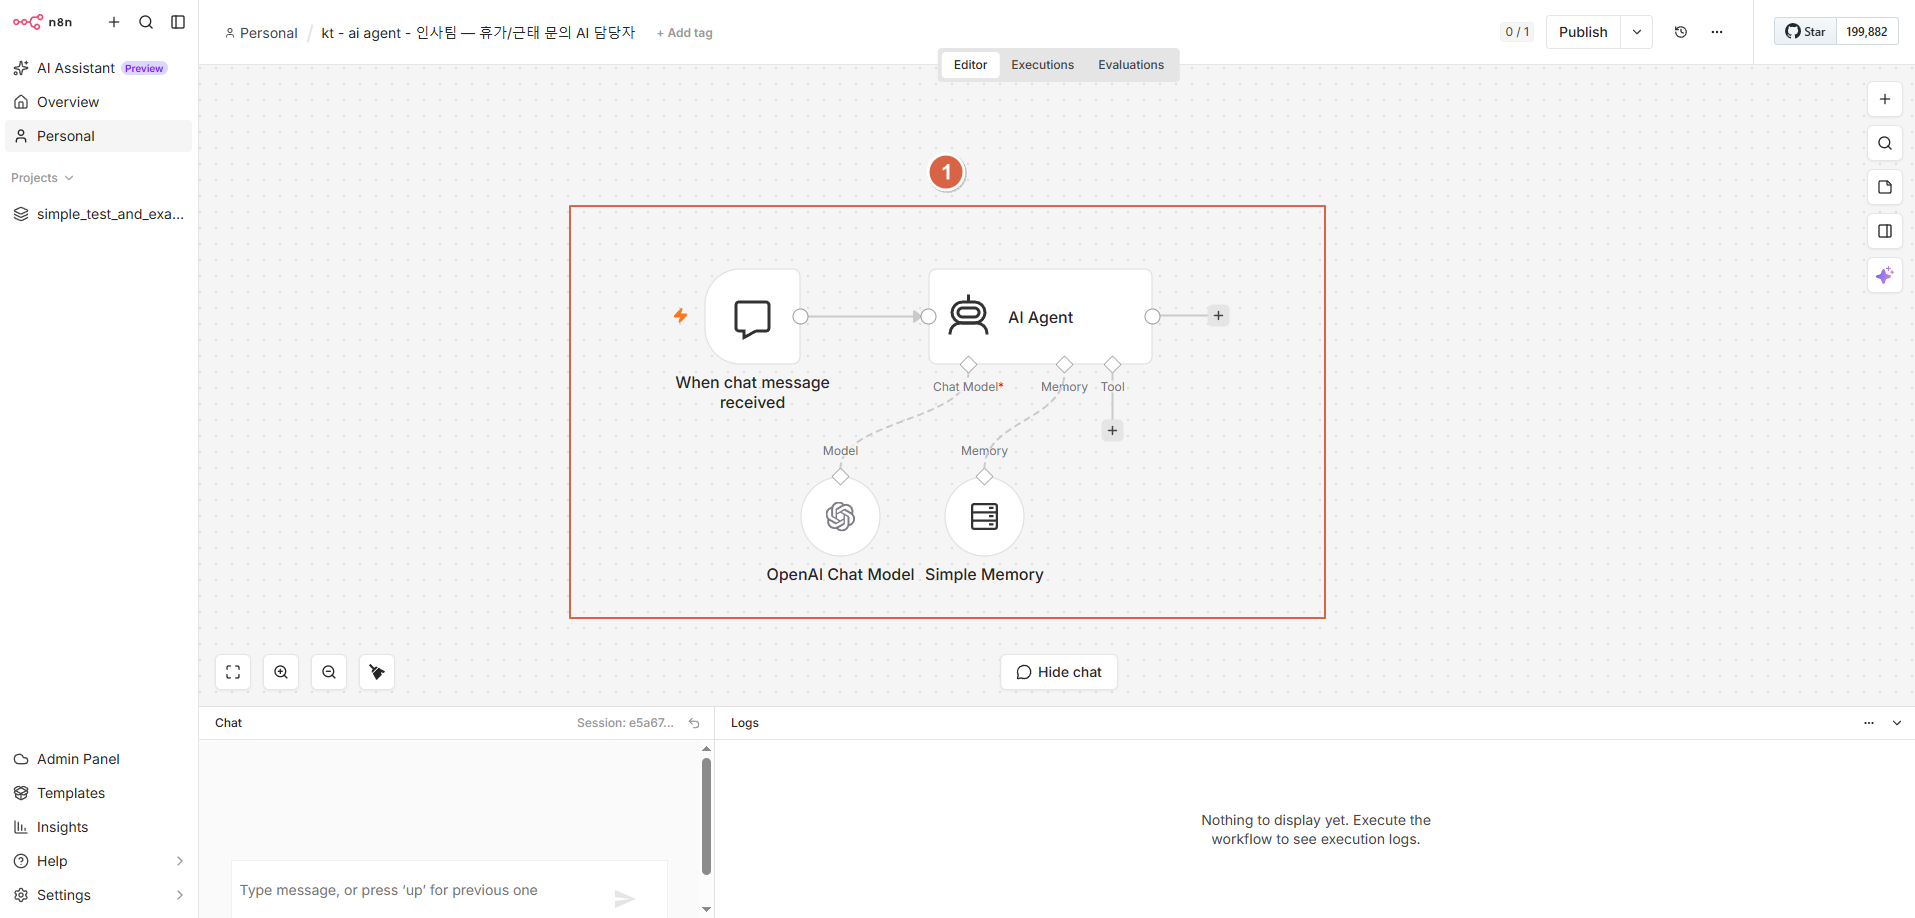Add node after AI Agent output
This screenshot has width=1915, height=918.
coord(1218,316)
